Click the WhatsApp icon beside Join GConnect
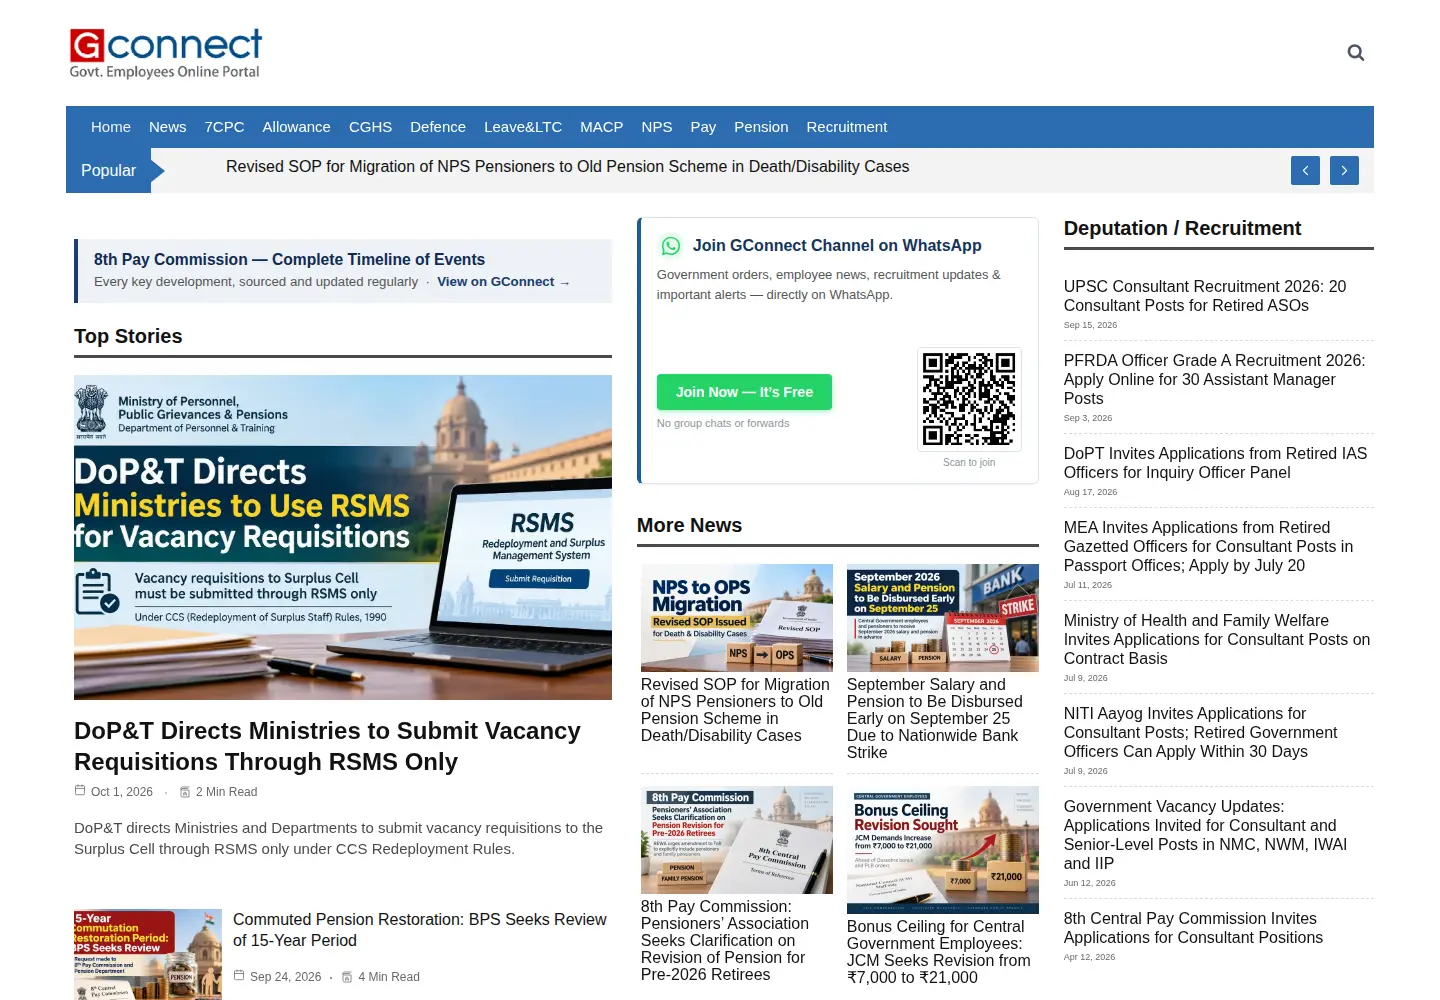The image size is (1440, 1000). point(670,246)
